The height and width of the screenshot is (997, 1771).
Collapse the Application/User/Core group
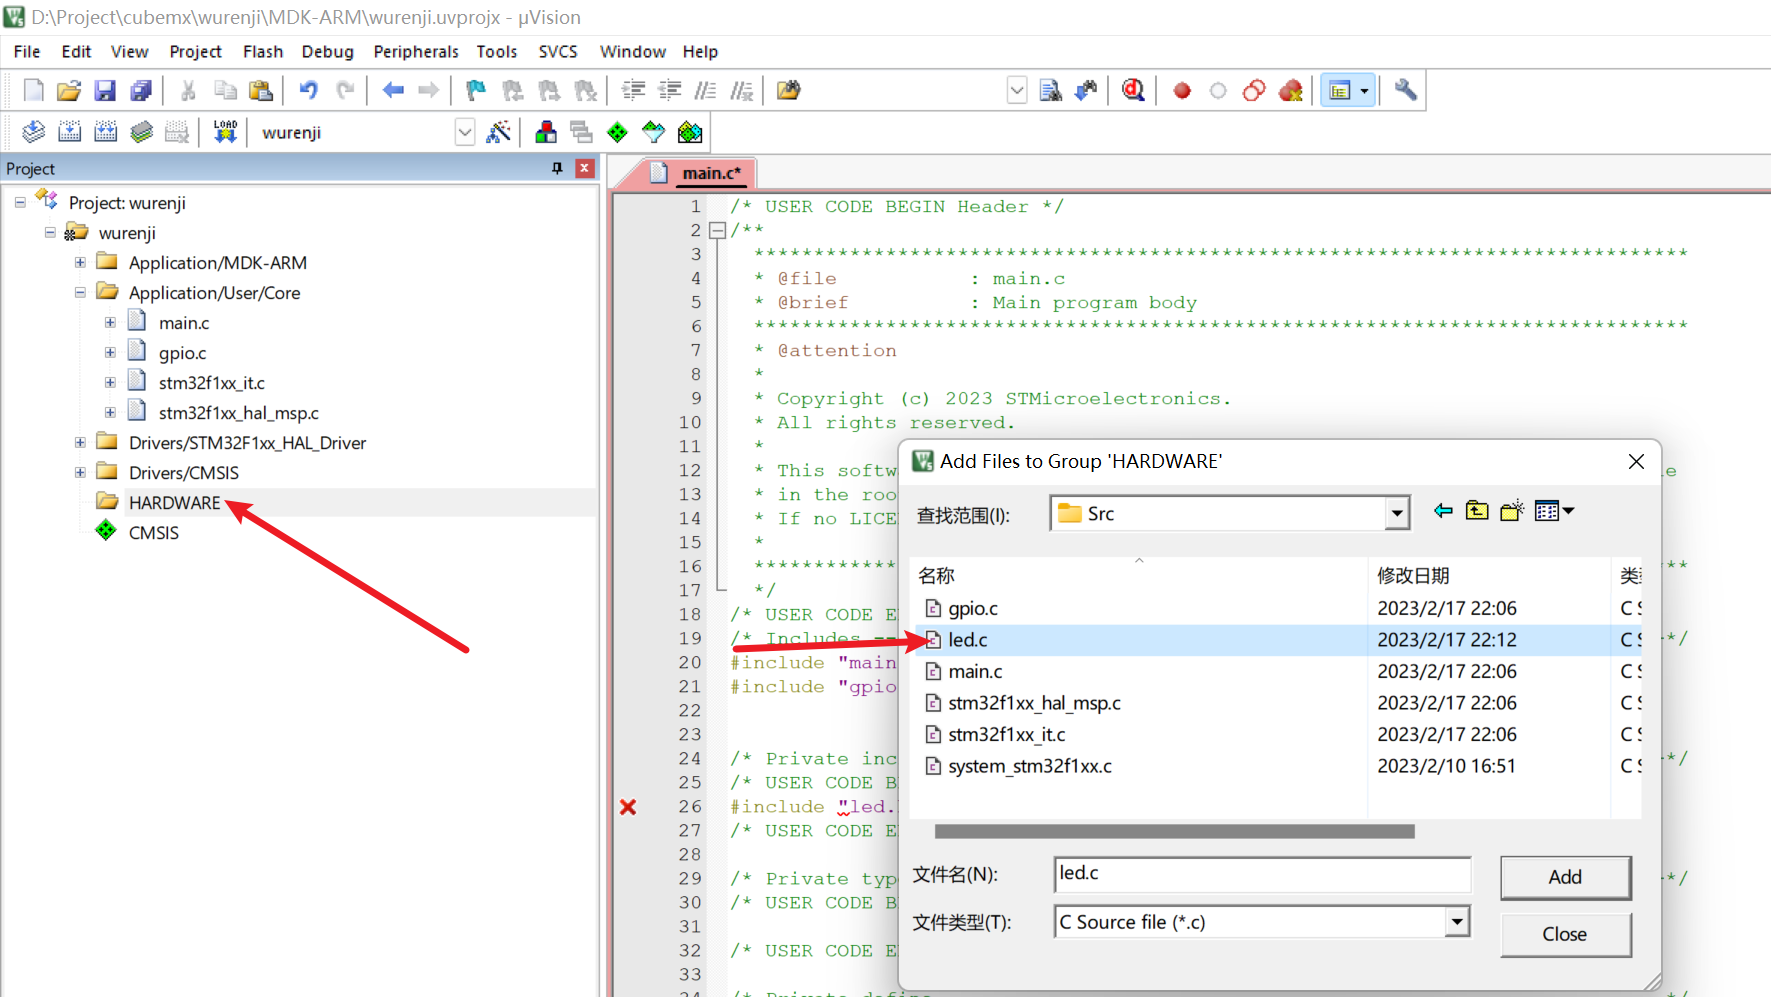(80, 293)
